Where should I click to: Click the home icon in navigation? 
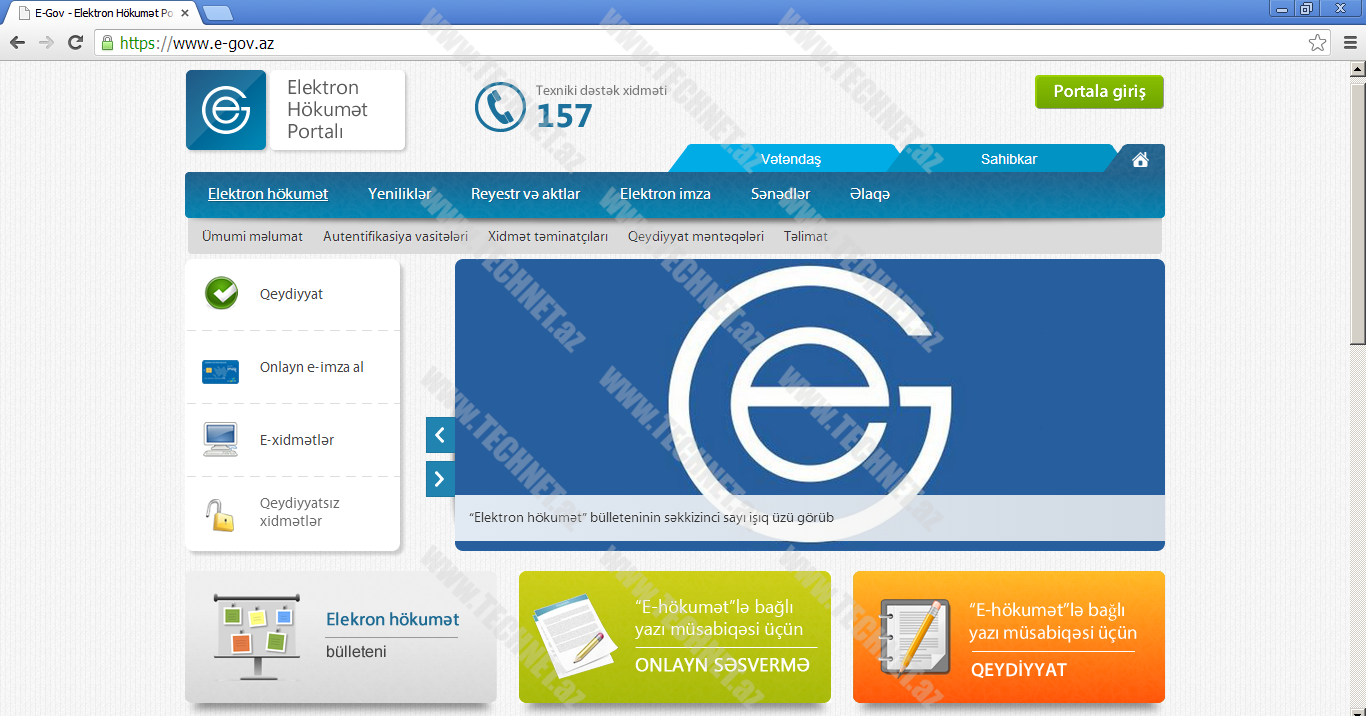pos(1140,159)
